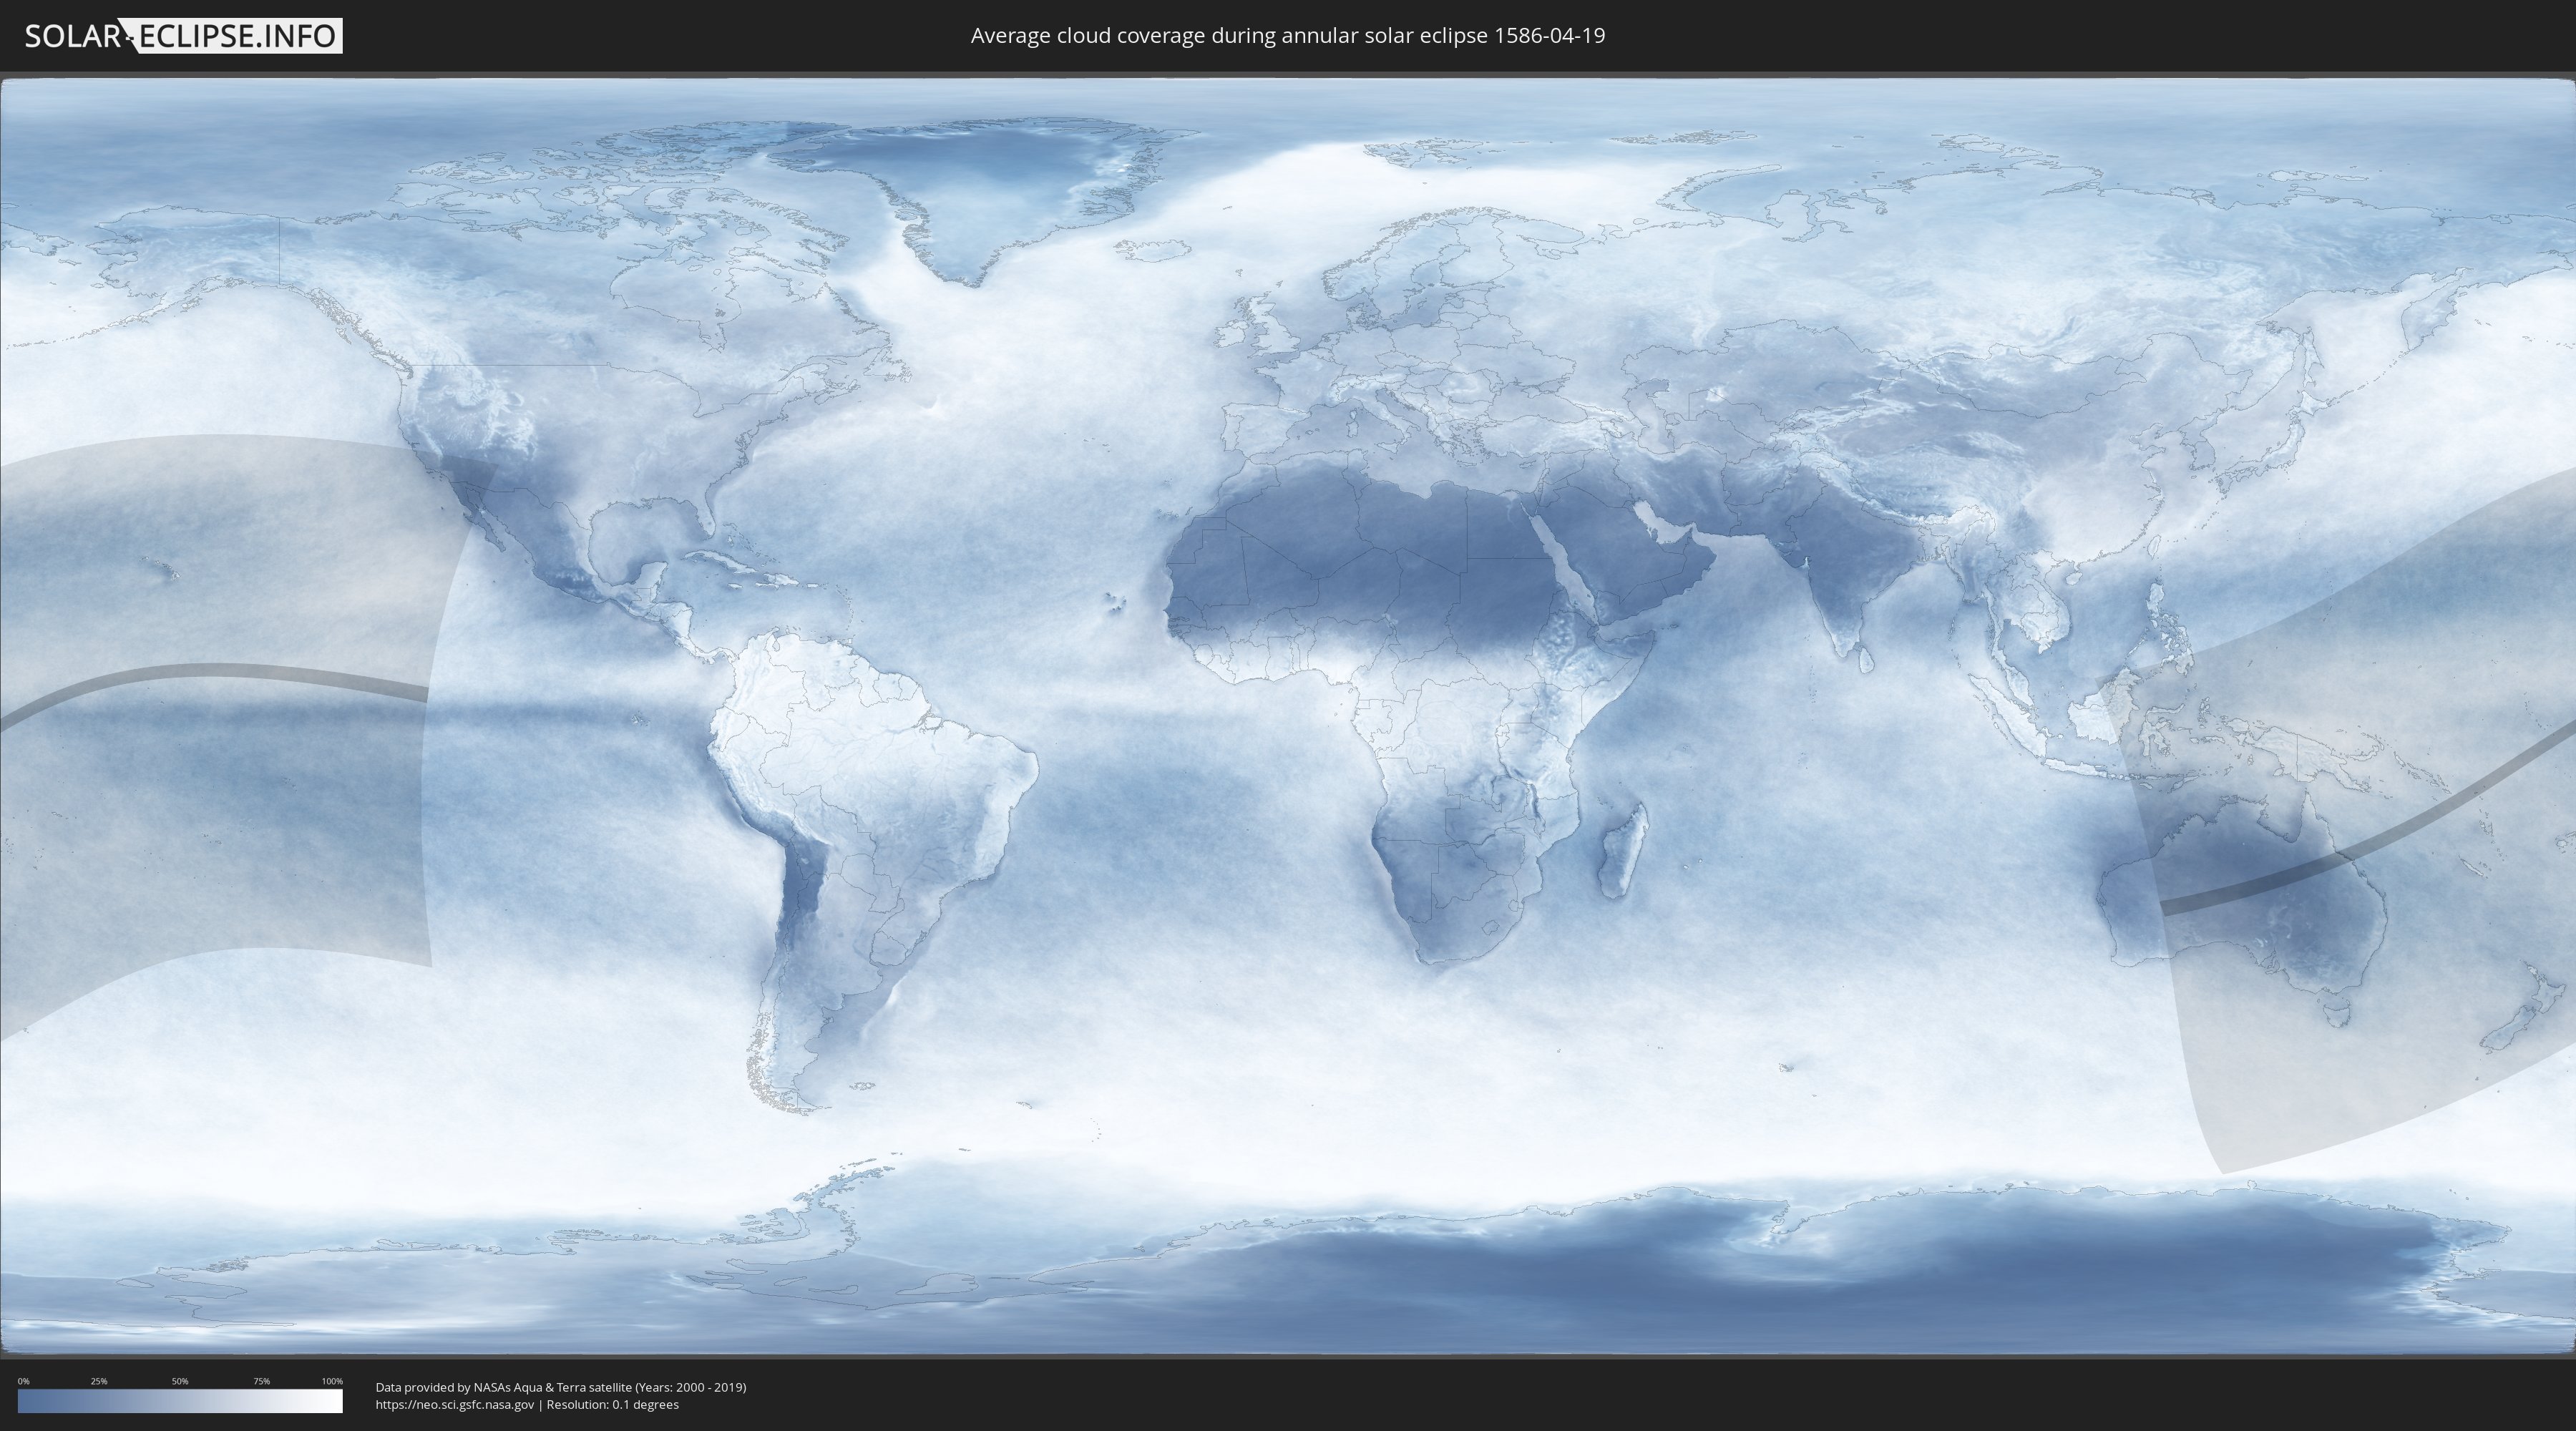The height and width of the screenshot is (1431, 2576).
Task: Click the Resolution: 0.1 degrees text
Action: coord(612,1404)
